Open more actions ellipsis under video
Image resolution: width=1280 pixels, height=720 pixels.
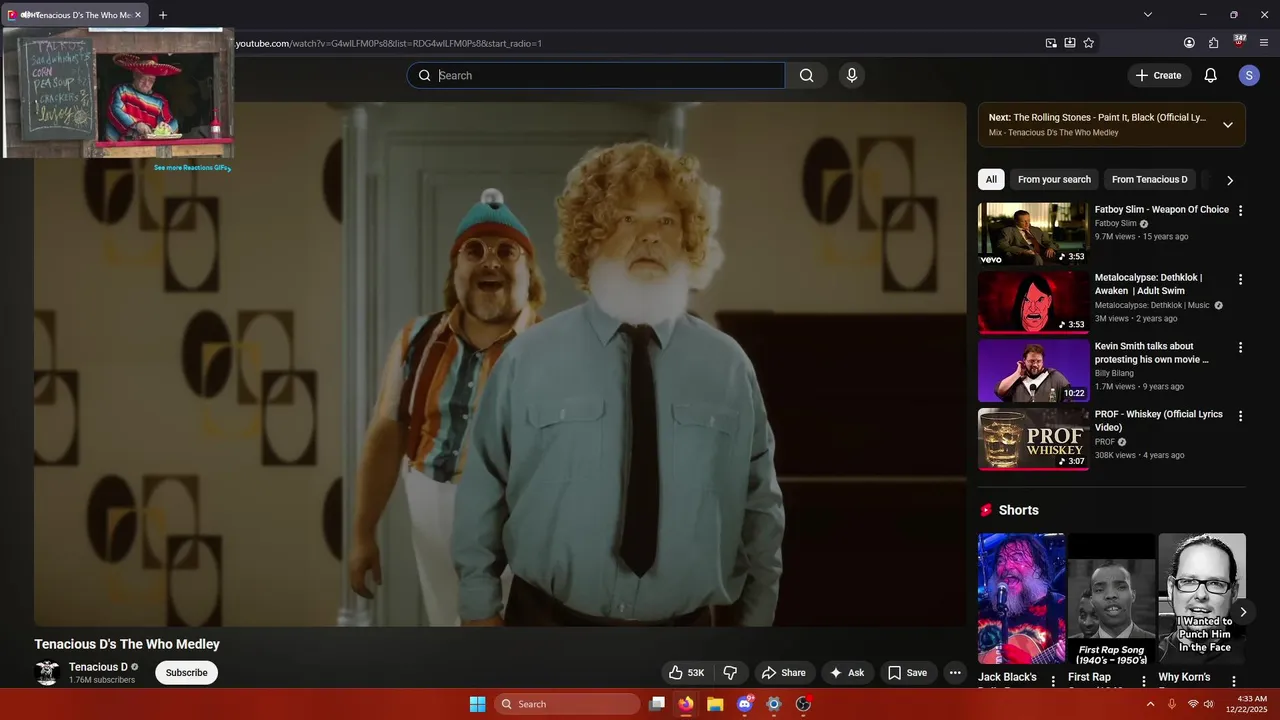coord(955,673)
